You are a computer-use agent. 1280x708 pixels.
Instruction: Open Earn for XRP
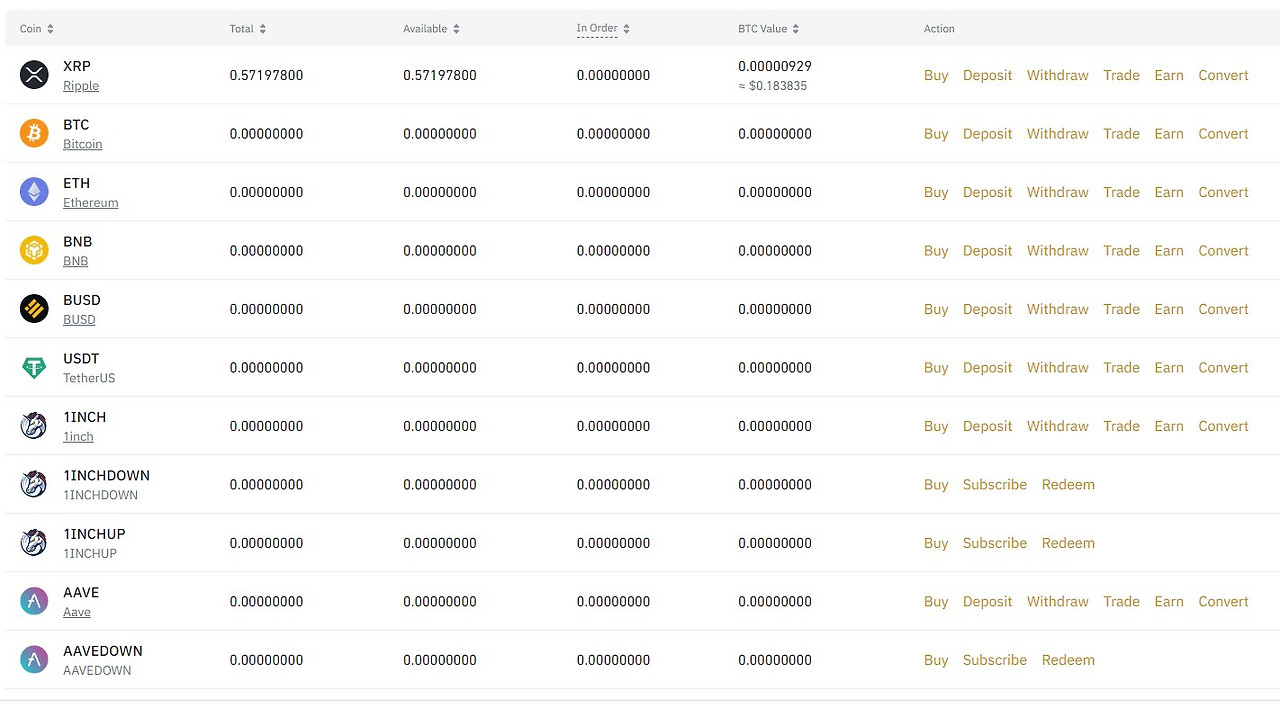coord(1169,75)
